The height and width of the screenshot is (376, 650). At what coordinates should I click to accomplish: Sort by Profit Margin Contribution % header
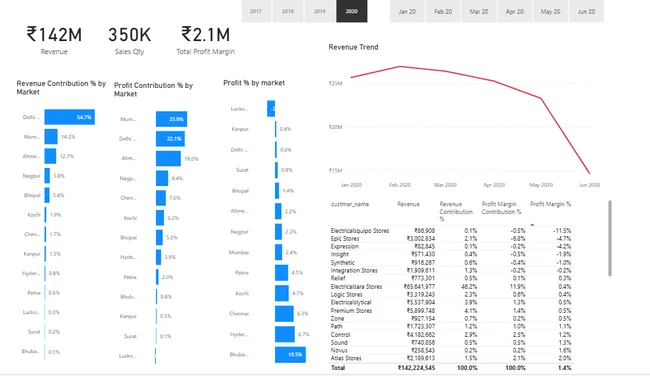coord(501,208)
